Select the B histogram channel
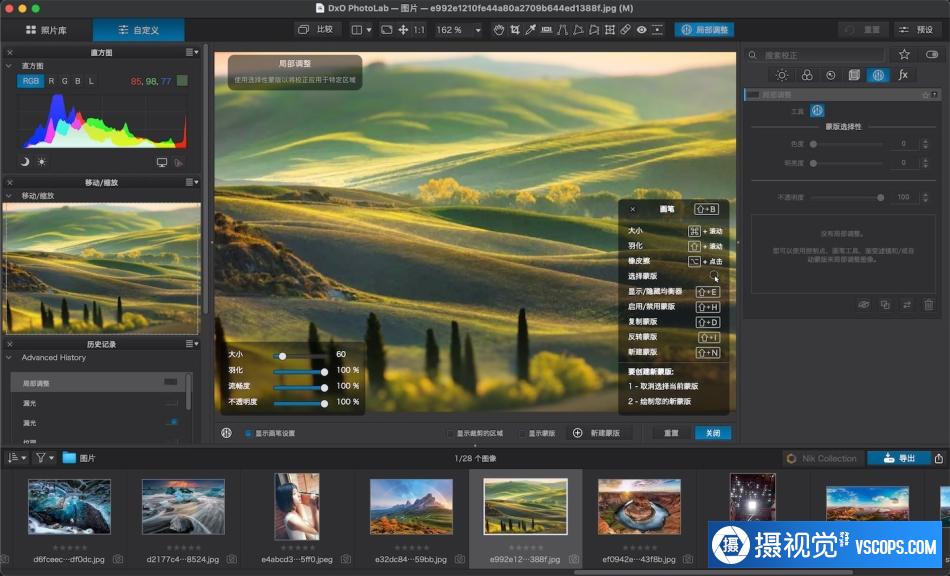 (x=78, y=81)
